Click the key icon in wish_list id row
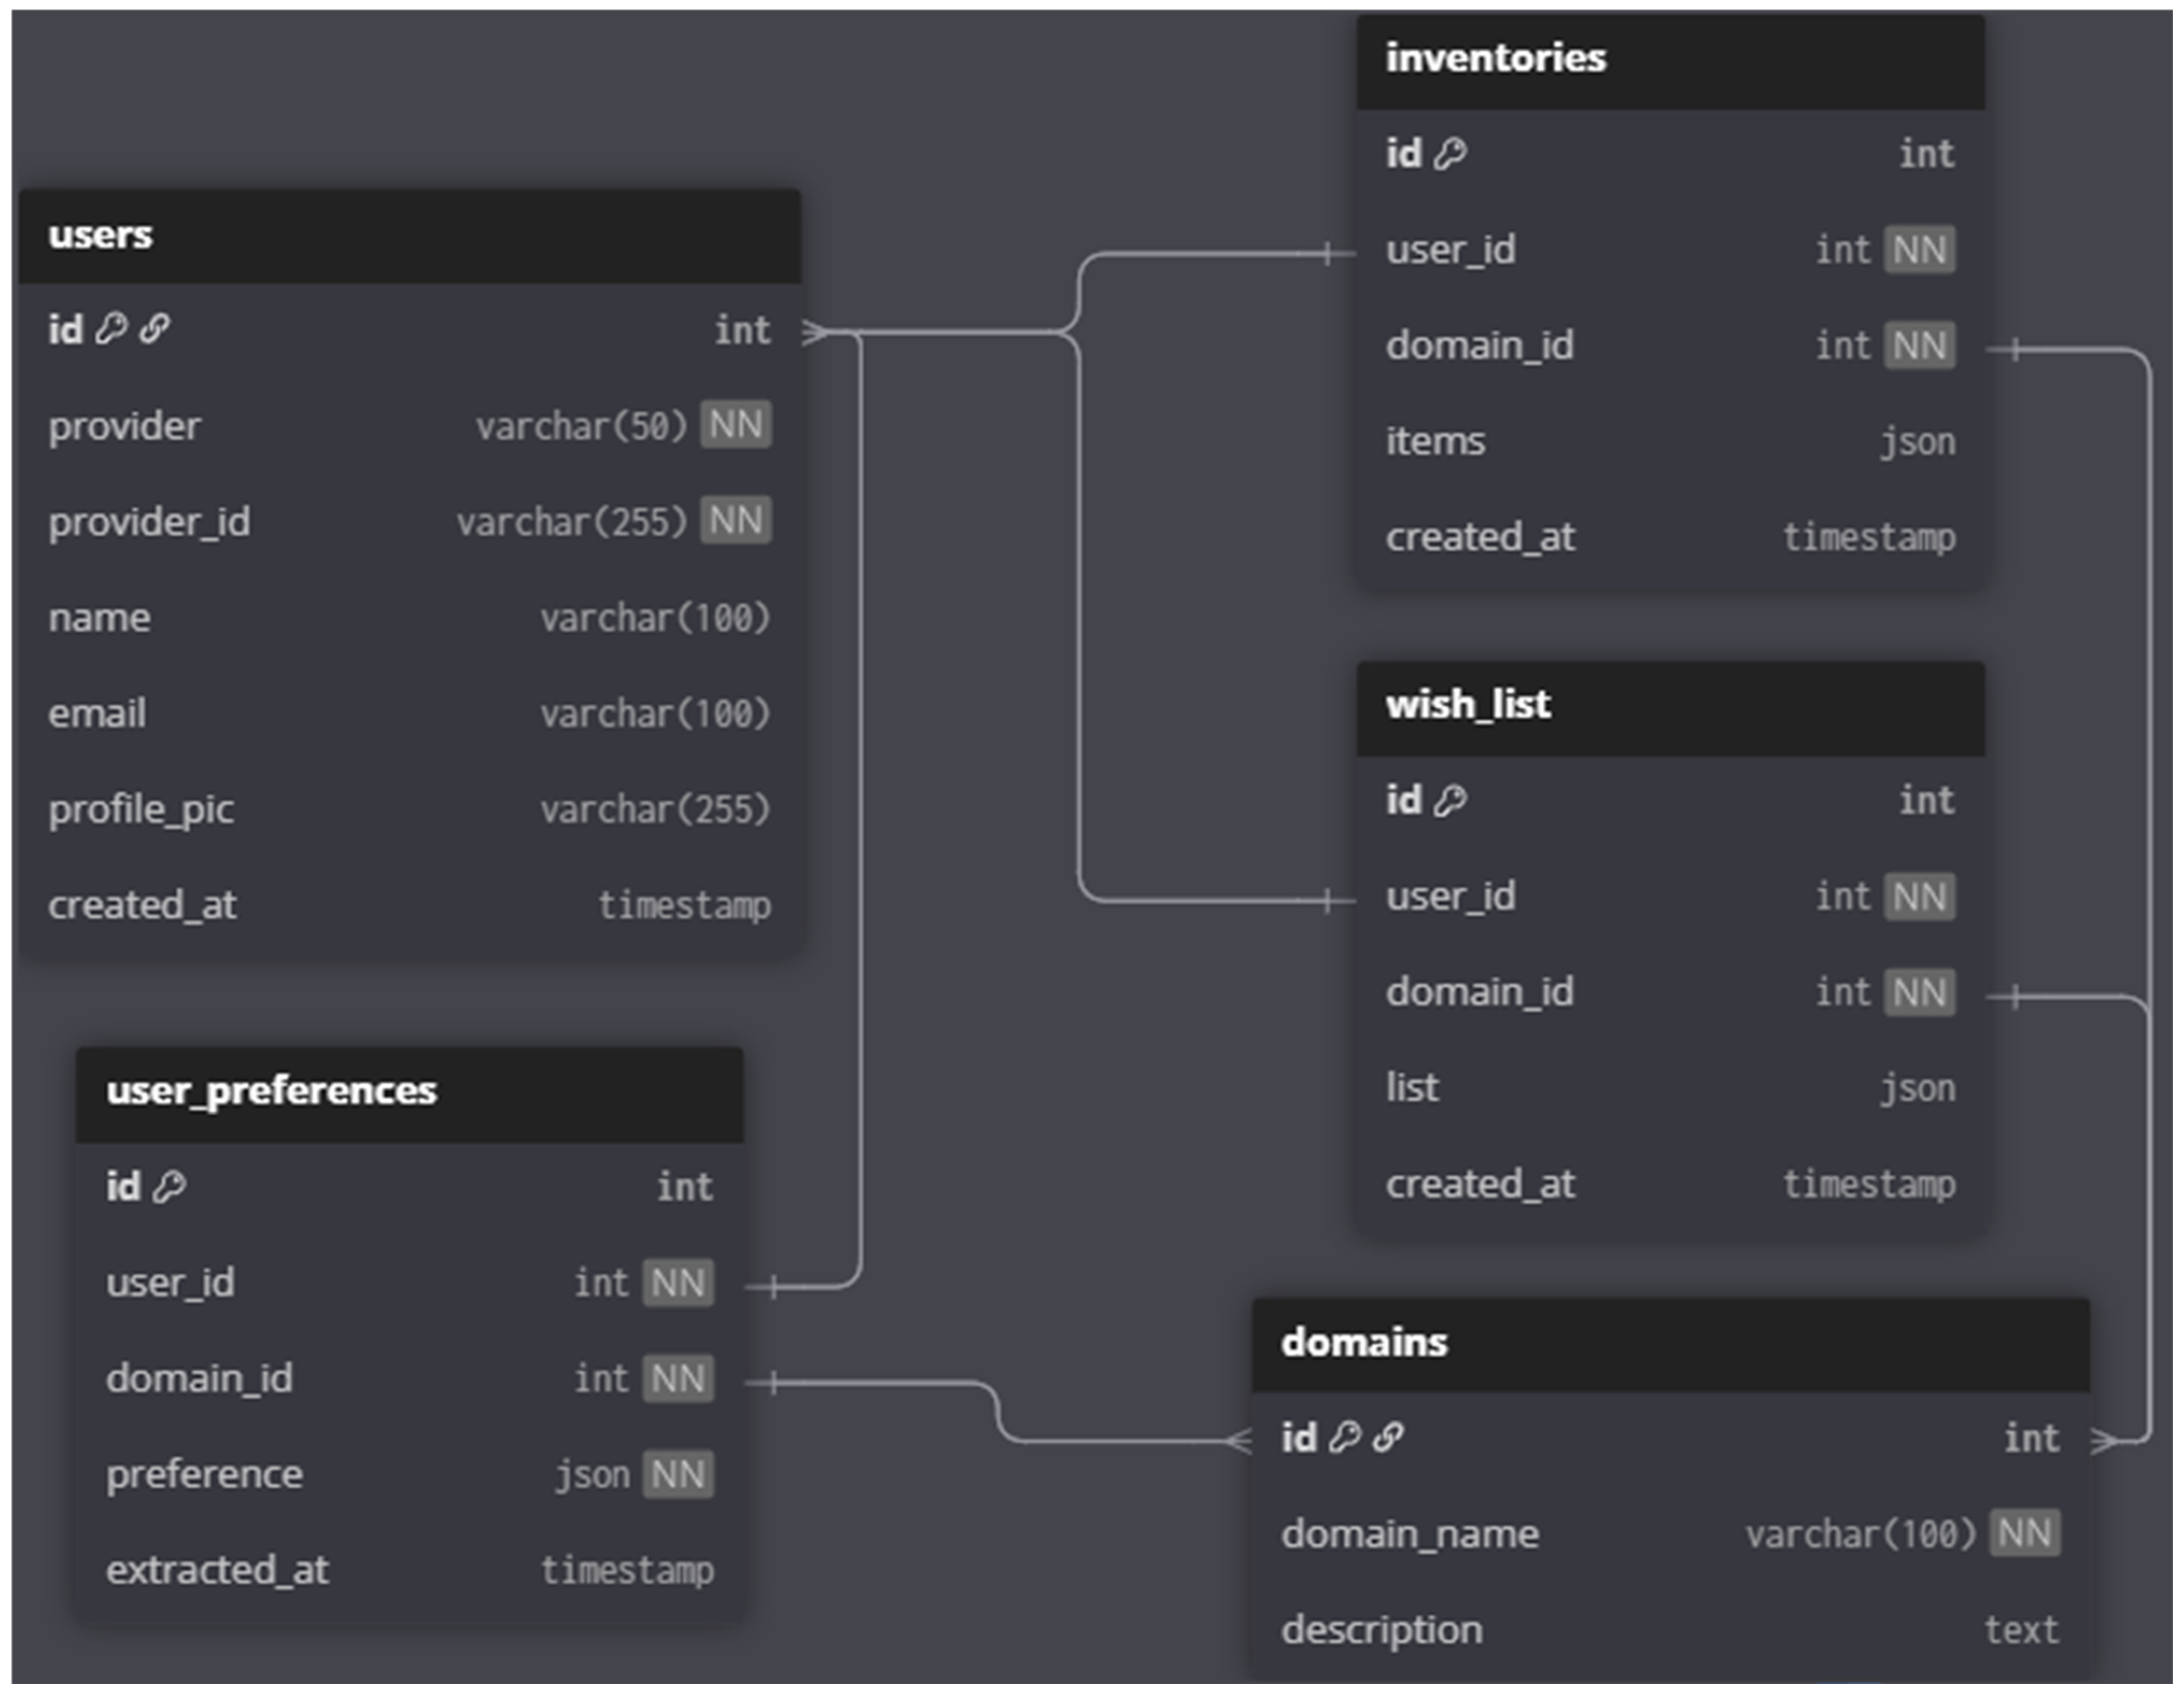 pyautogui.click(x=1450, y=800)
